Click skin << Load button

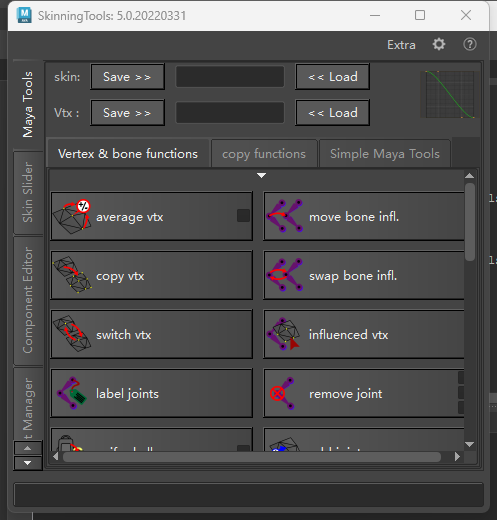pyautogui.click(x=333, y=77)
